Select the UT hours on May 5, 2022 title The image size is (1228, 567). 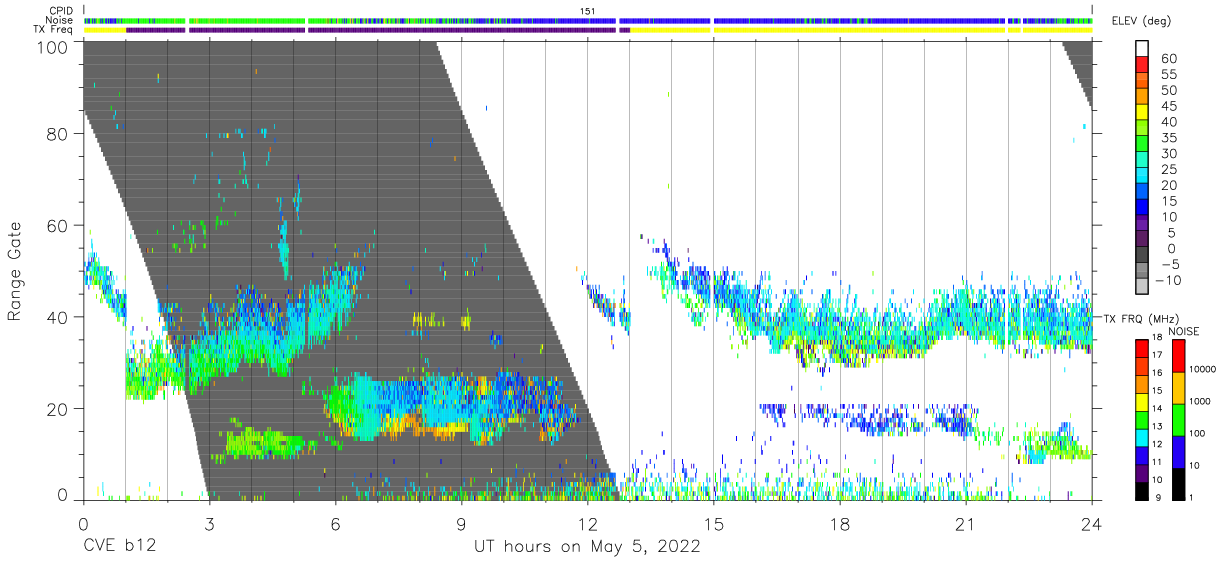click(587, 547)
